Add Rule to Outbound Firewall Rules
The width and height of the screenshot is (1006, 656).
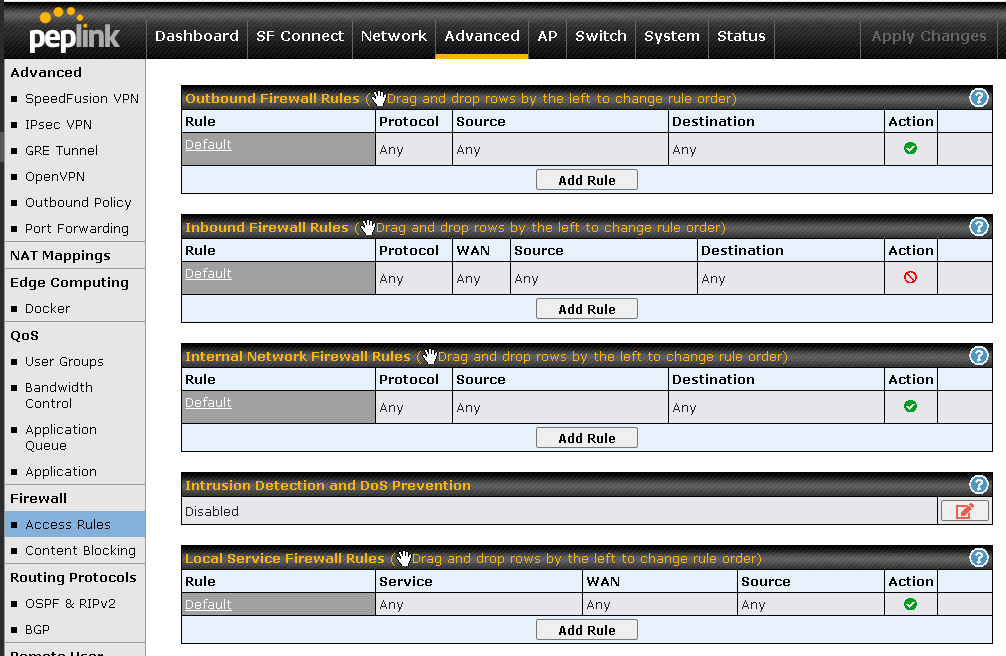click(x=586, y=180)
